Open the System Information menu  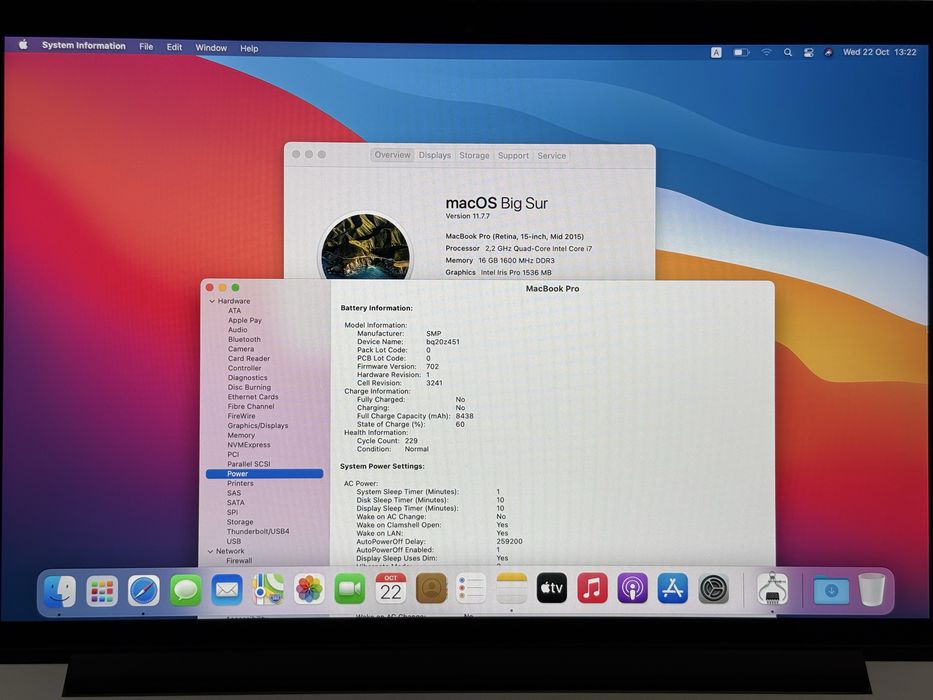[84, 46]
